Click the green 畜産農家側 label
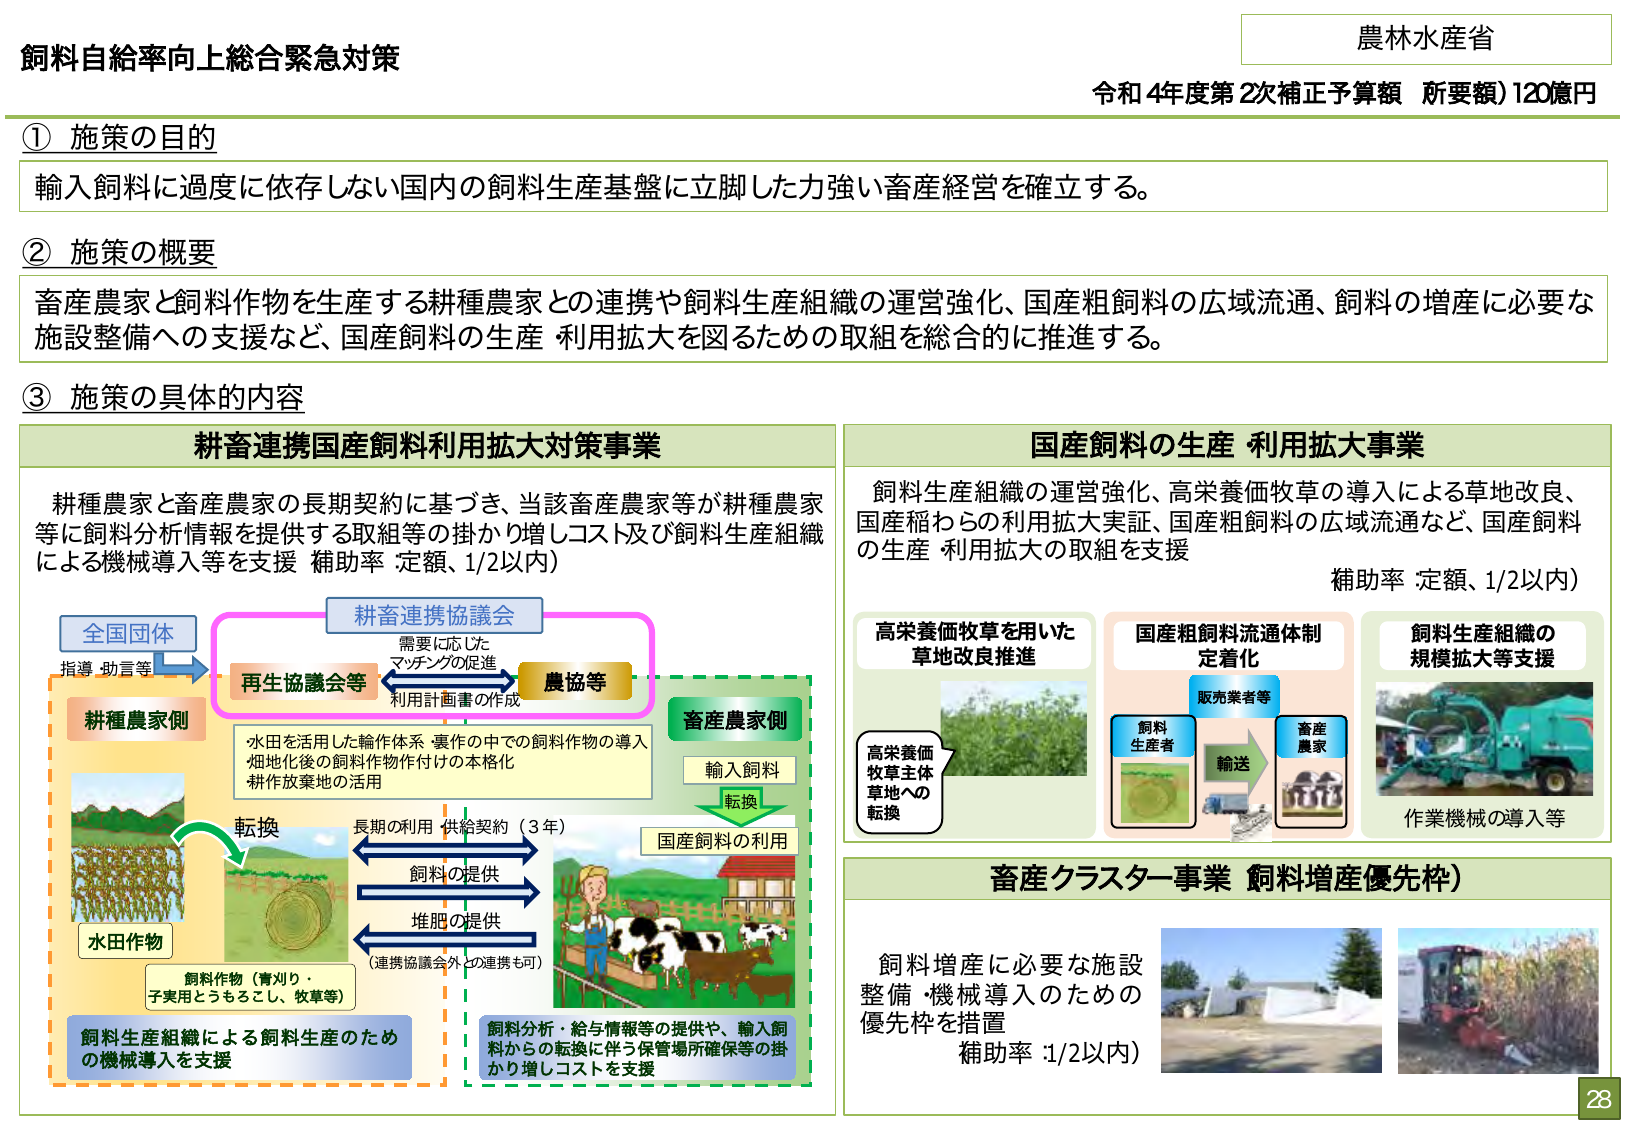Image resolution: width=1625 pixels, height=1125 pixels. pos(735,720)
